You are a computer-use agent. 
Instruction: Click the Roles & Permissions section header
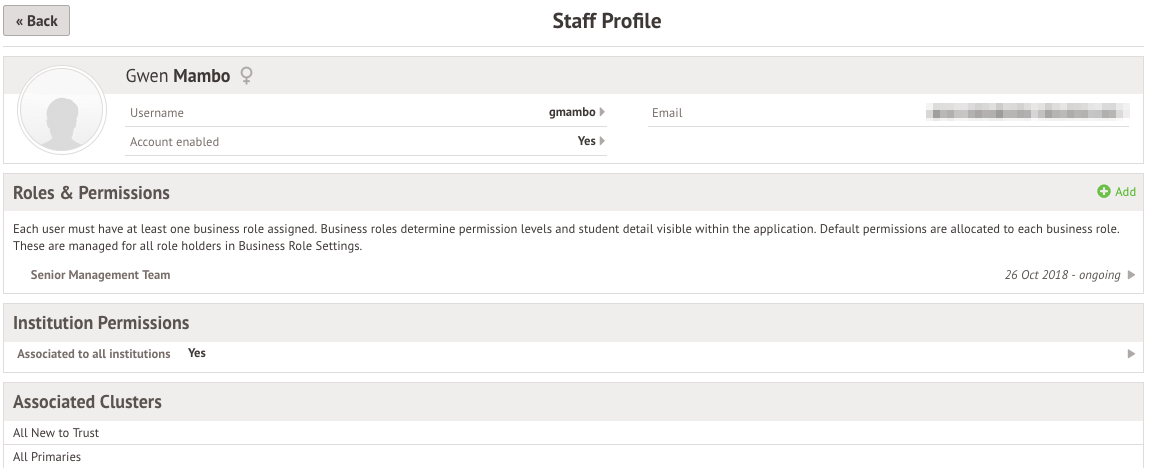(x=92, y=192)
